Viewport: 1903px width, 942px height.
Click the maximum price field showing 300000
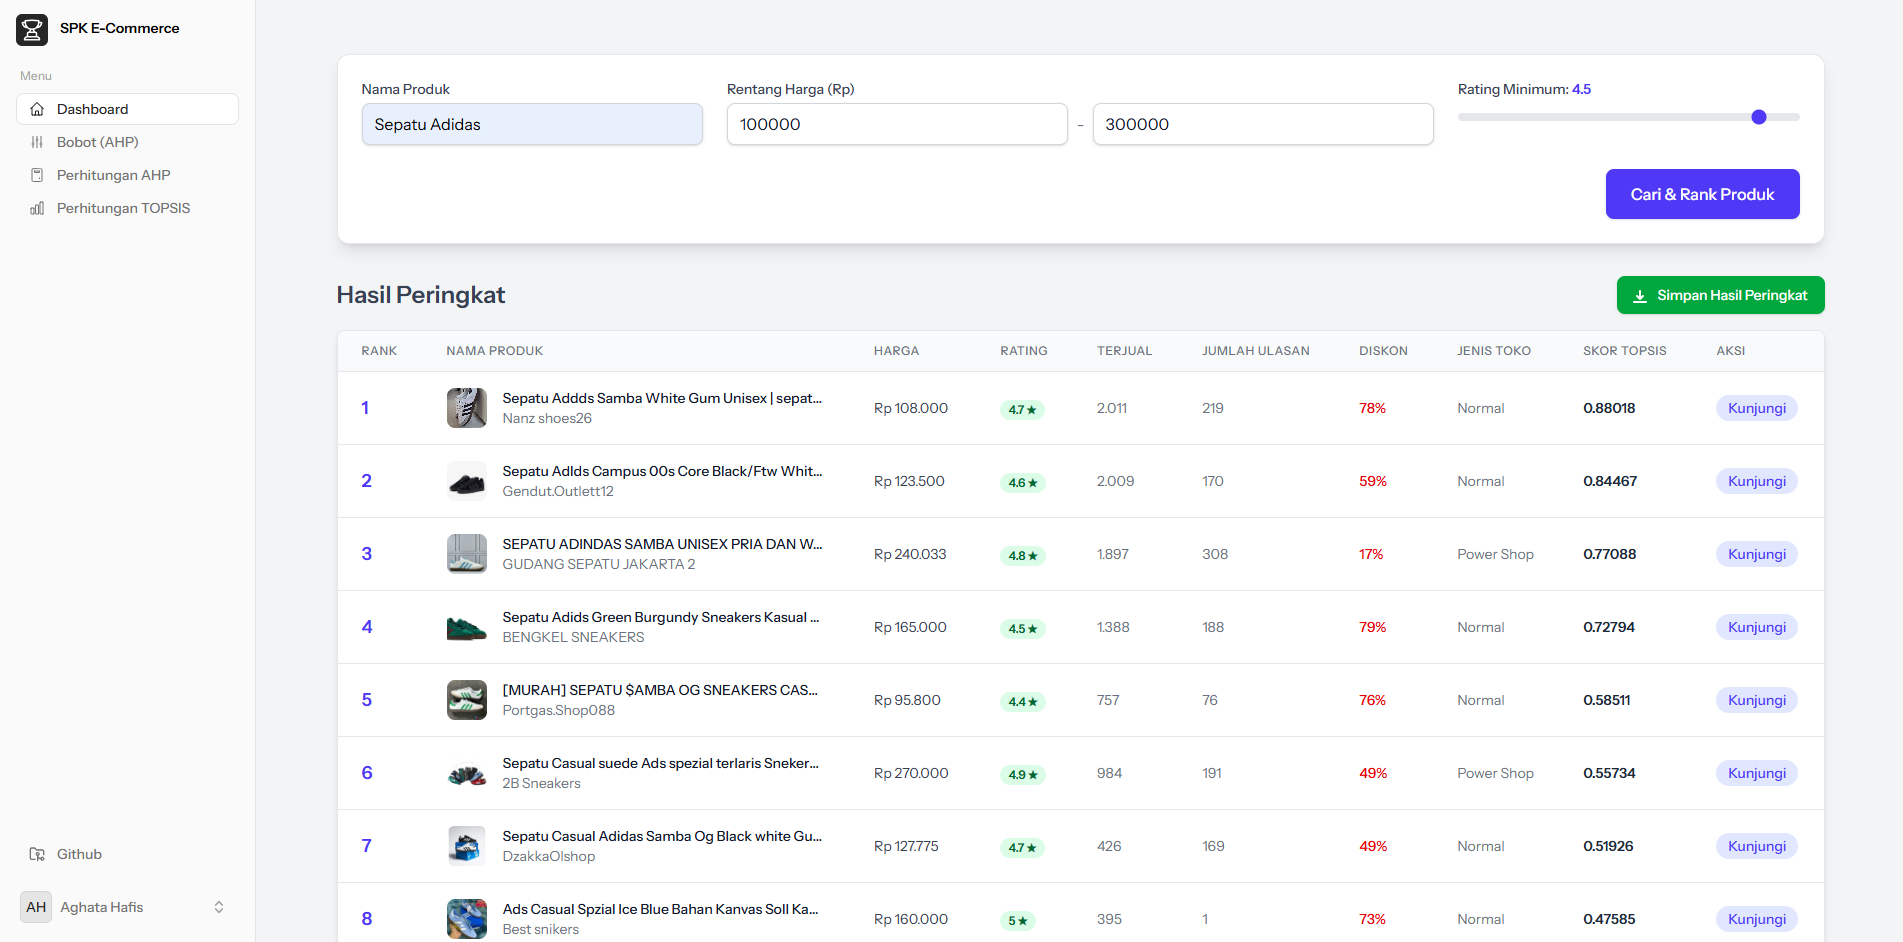1262,124
